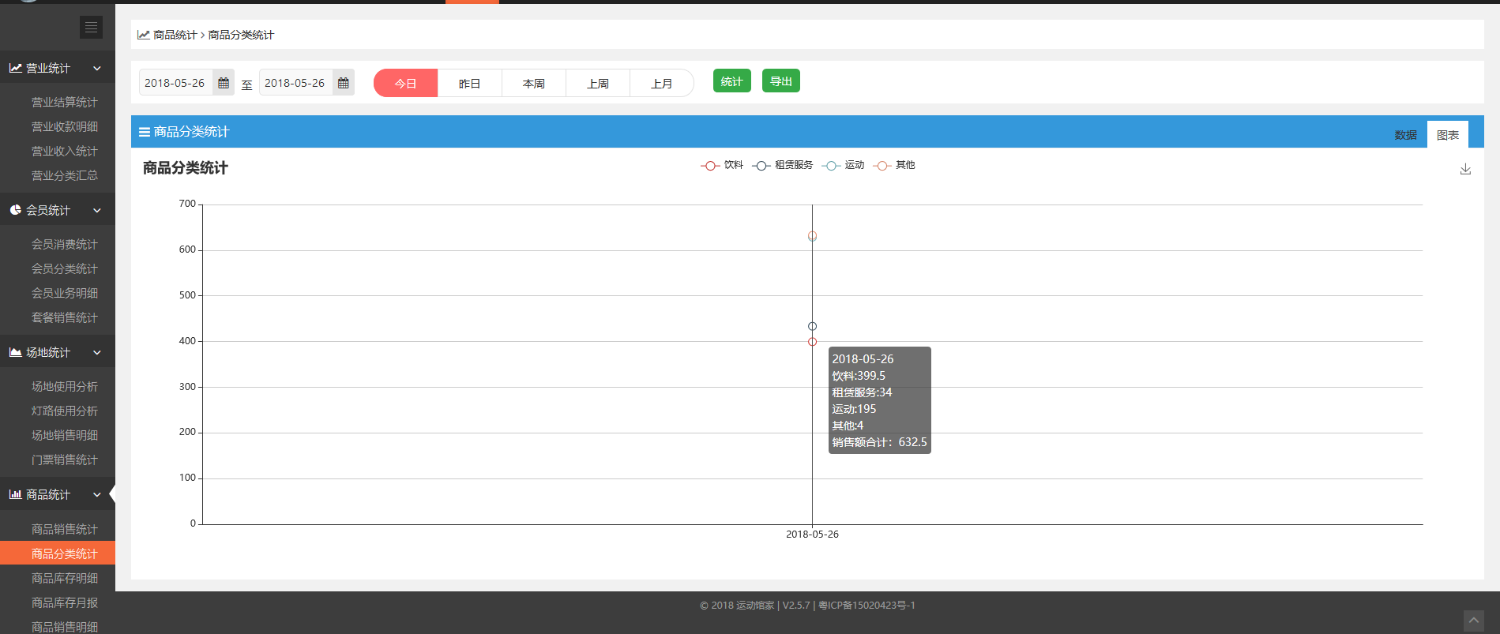Select the 今日 date range
The width and height of the screenshot is (1500, 634).
coord(405,83)
